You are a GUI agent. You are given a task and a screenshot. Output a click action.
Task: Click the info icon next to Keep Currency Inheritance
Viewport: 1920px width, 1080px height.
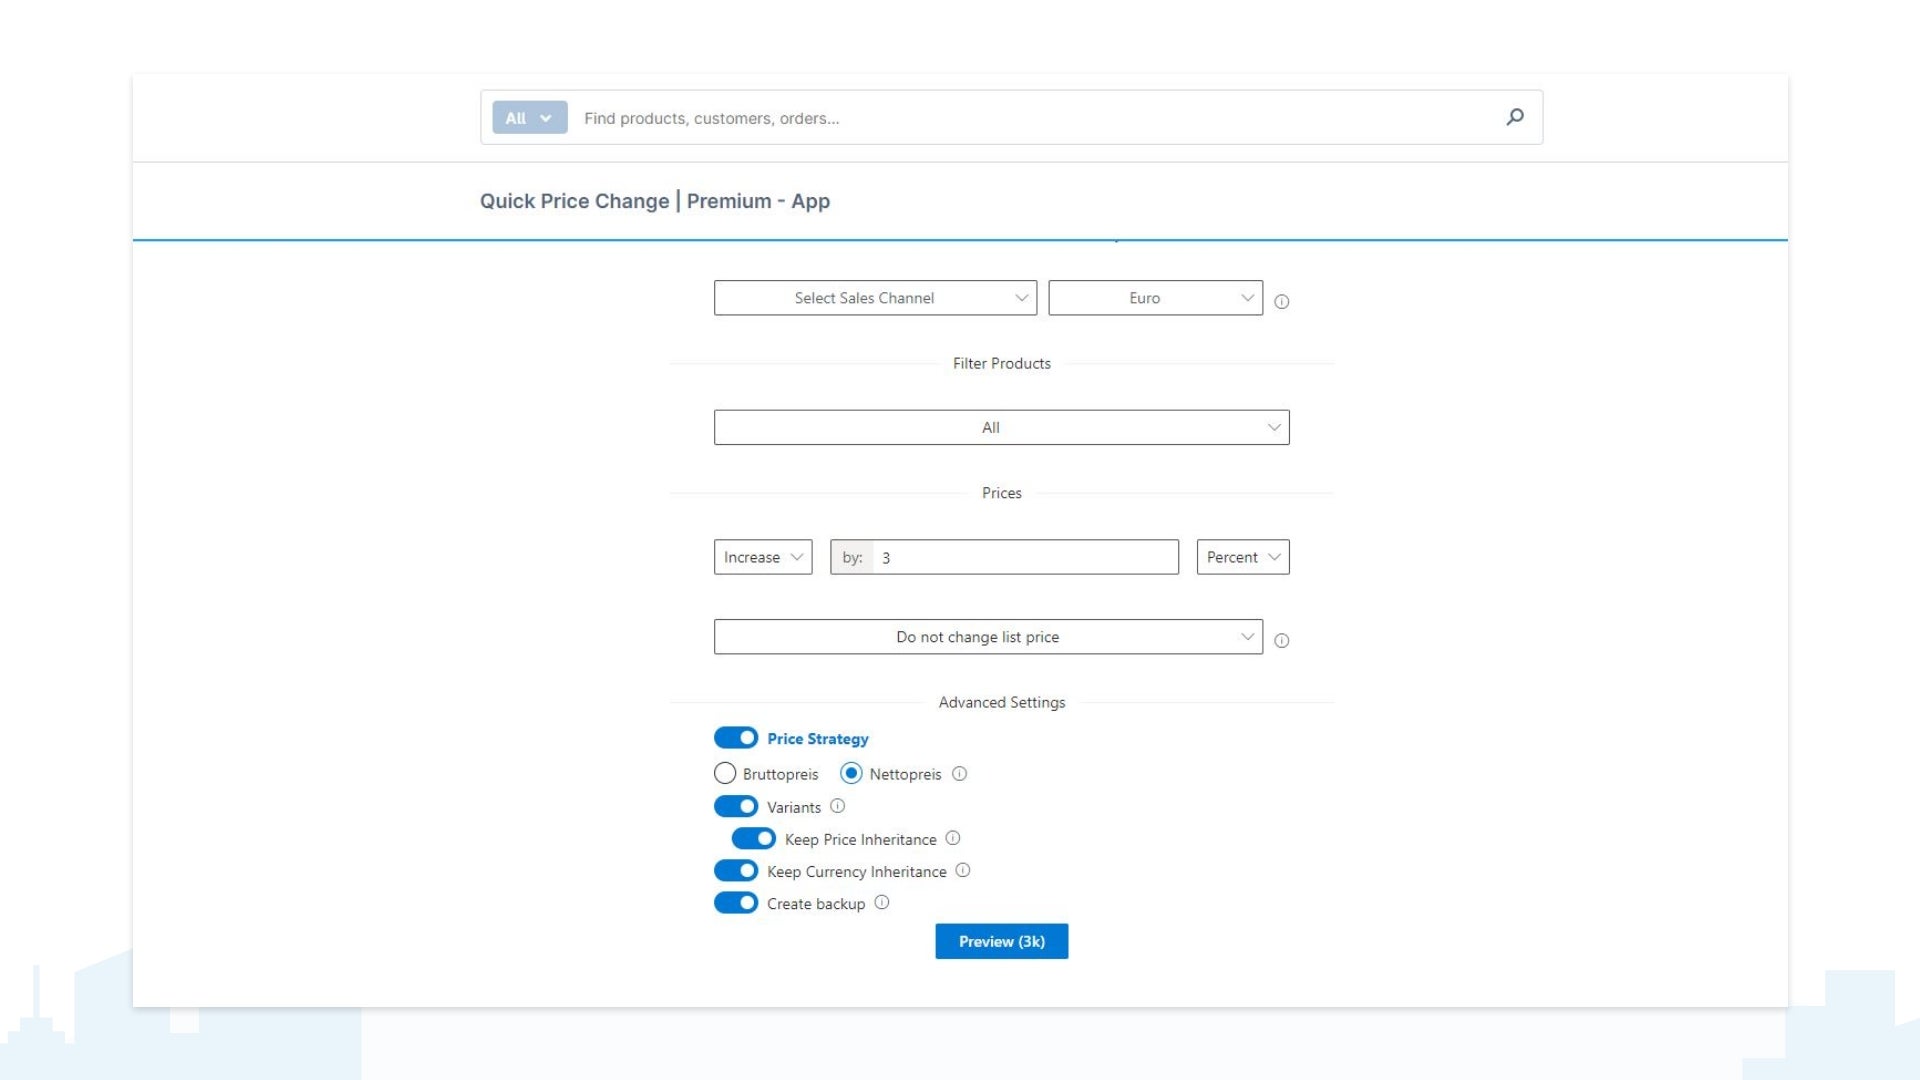[x=964, y=870]
